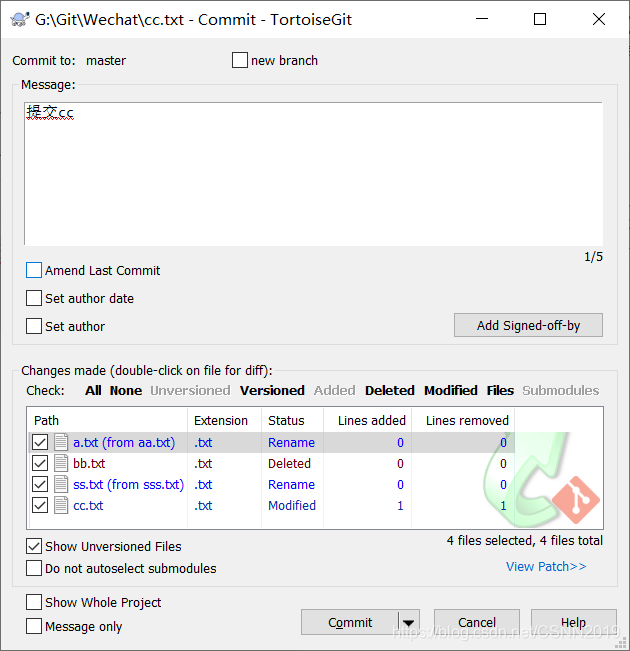Enable Set author checkbox
The width and height of the screenshot is (630, 651).
[x=34, y=326]
